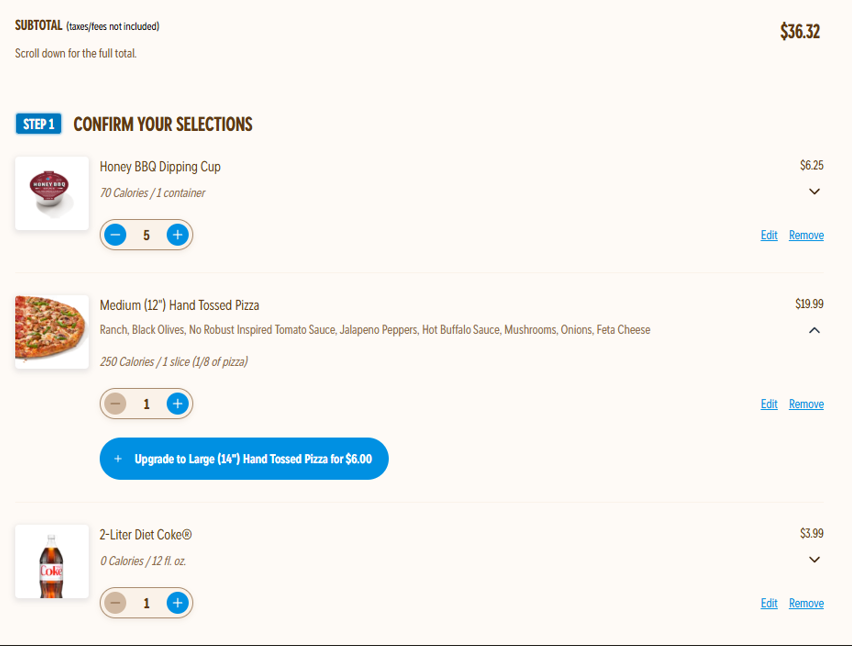Remove the Medium Hand Tossed Pizza
This screenshot has height=646, width=852.
coord(806,404)
